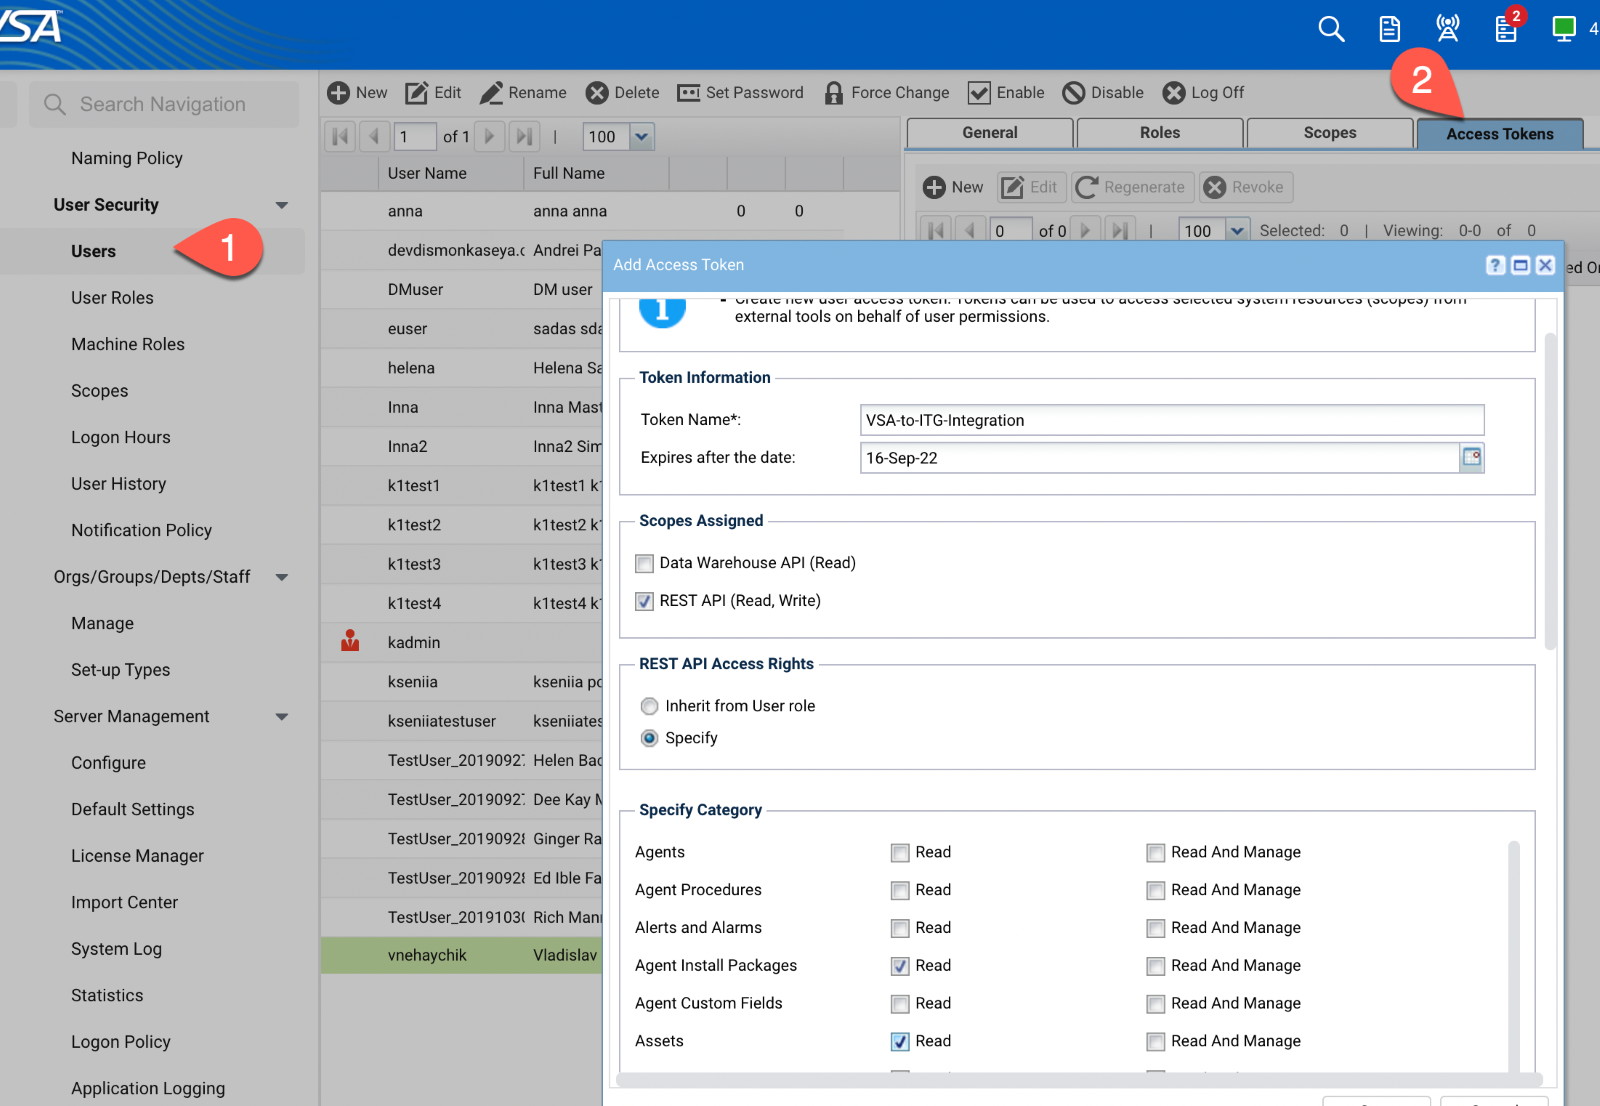Switch to the Scopes tab
Image resolution: width=1600 pixels, height=1106 pixels.
click(x=1330, y=133)
